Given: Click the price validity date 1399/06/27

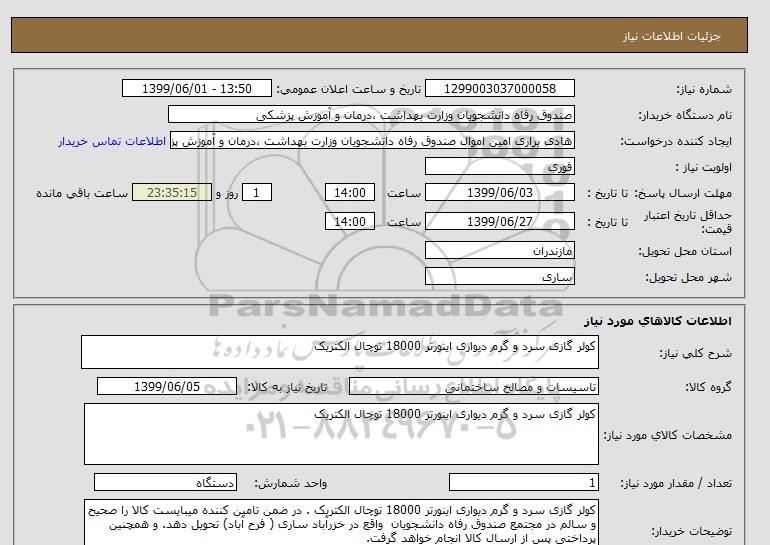Looking at the screenshot, I should coord(499,221).
